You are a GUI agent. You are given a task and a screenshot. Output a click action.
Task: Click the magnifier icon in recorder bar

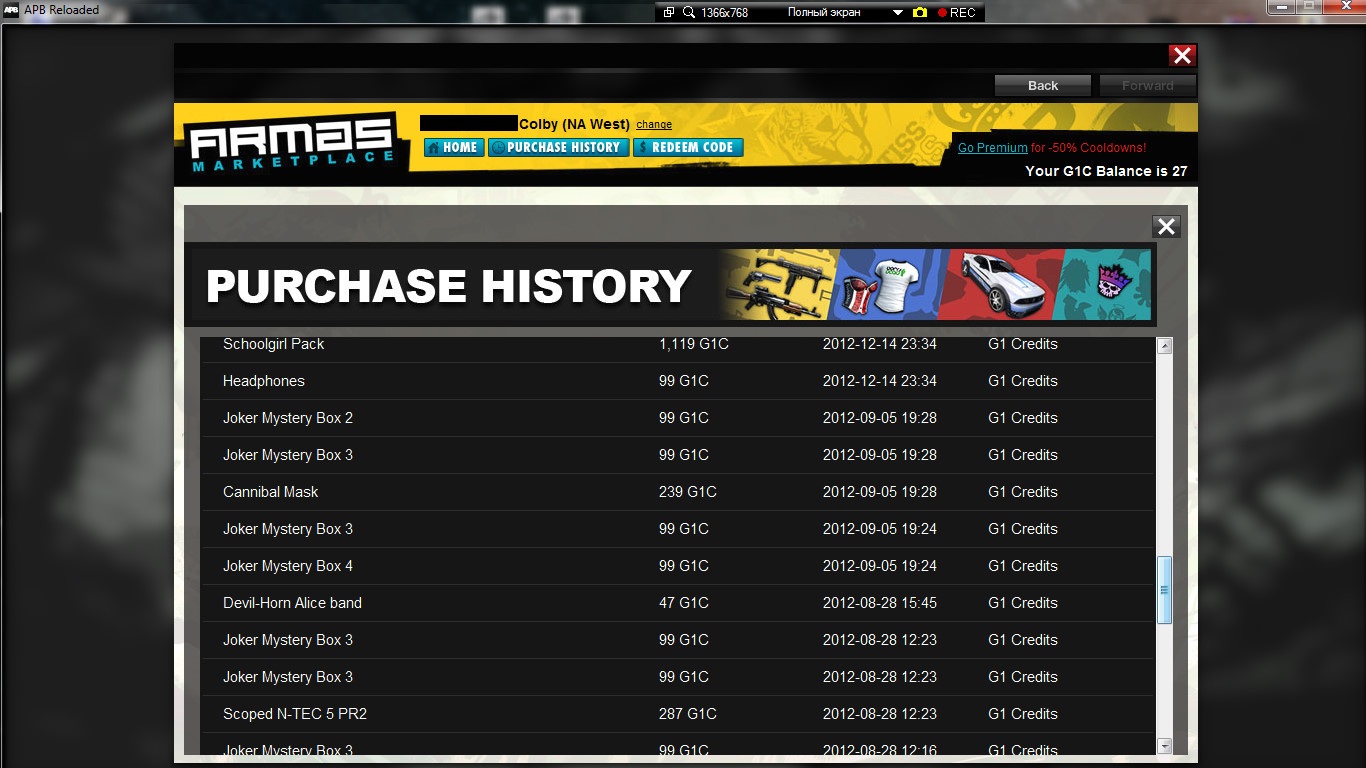[689, 12]
